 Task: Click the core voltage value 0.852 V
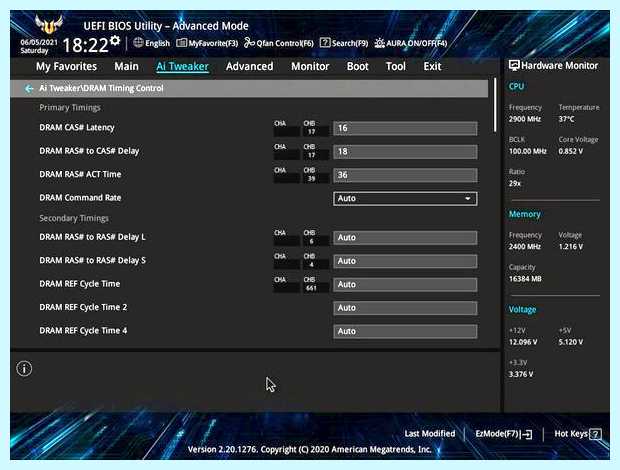click(x=571, y=151)
